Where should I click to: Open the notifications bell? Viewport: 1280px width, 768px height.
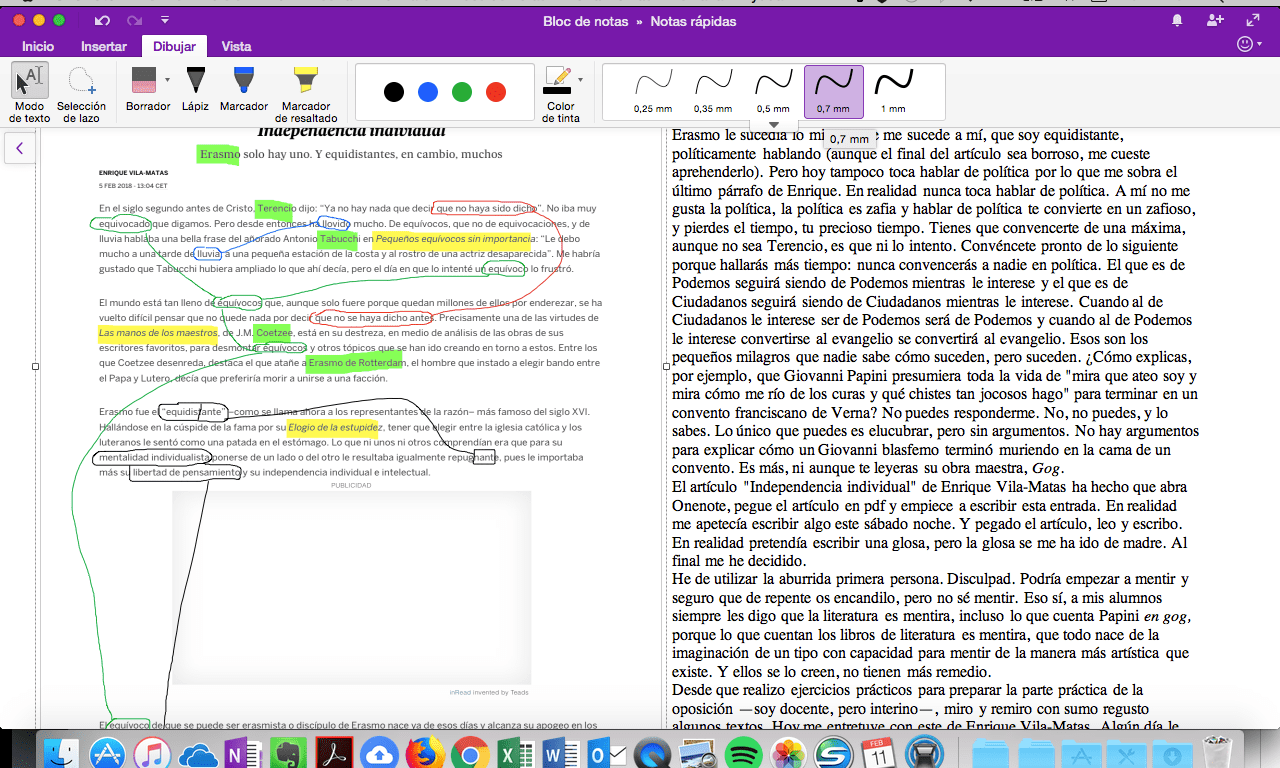[x=1177, y=20]
